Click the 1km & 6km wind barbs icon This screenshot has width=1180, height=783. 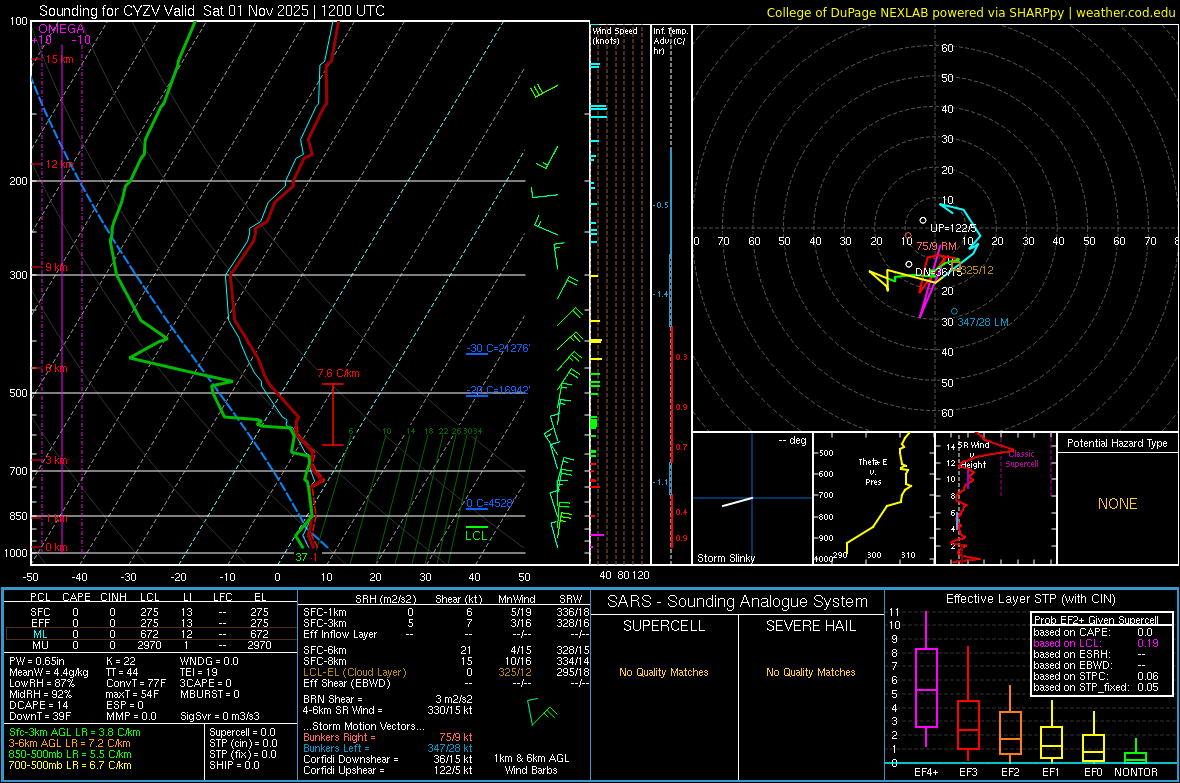(x=541, y=711)
